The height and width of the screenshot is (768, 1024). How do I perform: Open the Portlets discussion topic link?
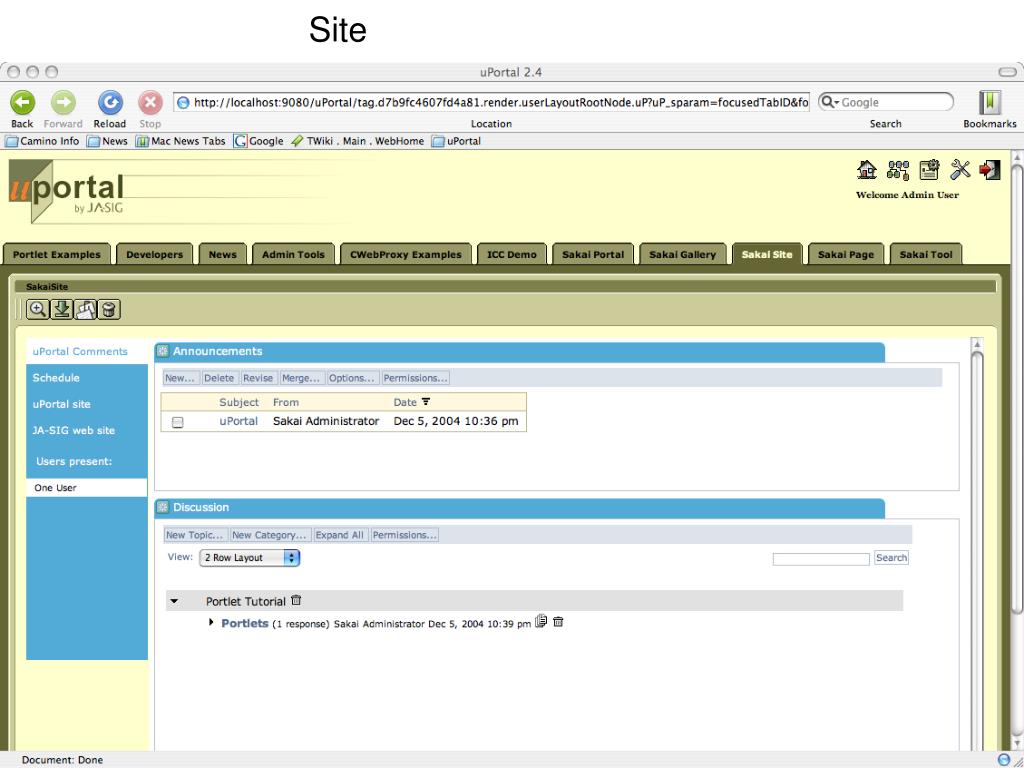[245, 623]
